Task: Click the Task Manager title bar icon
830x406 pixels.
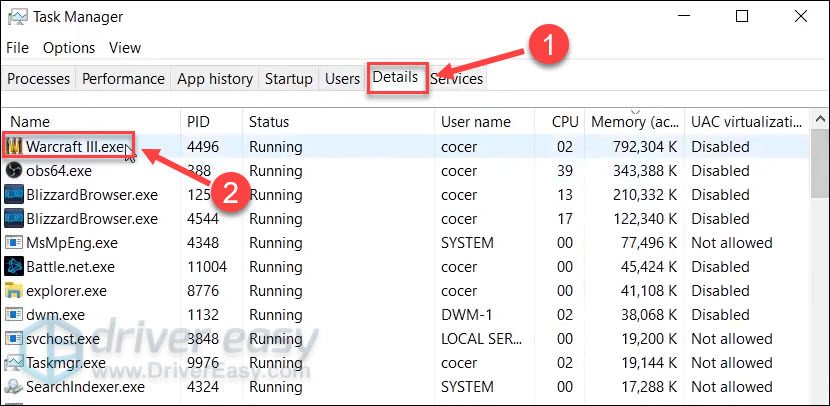Action: click(x=17, y=16)
